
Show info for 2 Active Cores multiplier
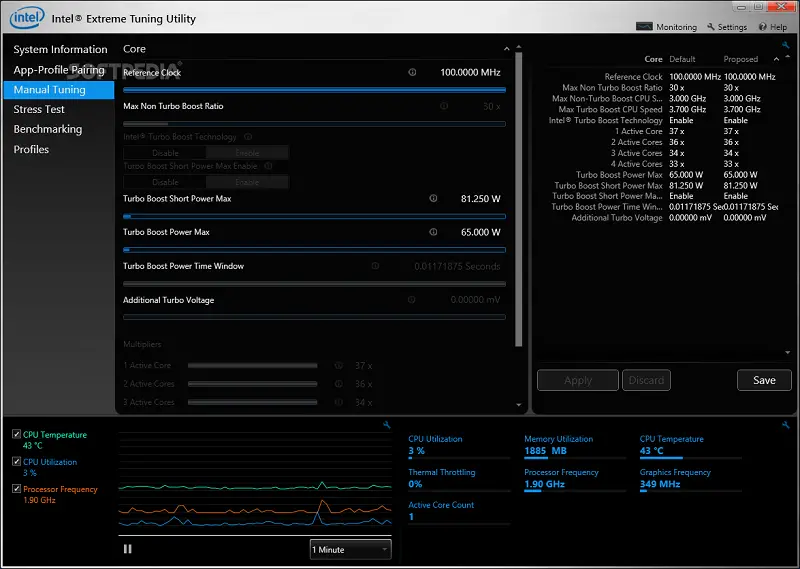[338, 384]
